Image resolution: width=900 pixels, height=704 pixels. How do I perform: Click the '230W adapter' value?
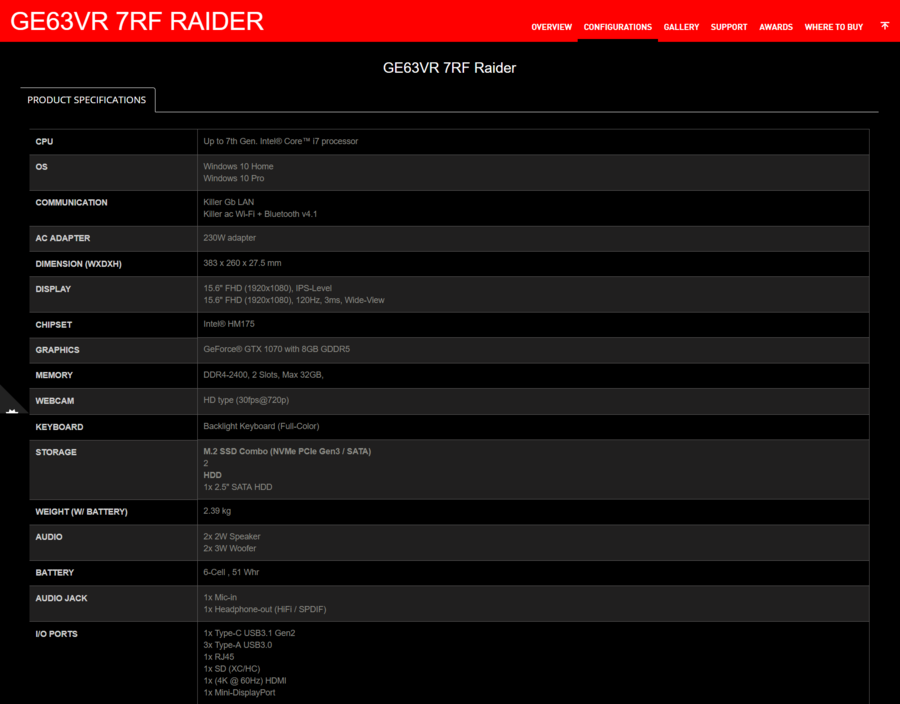[x=230, y=238]
